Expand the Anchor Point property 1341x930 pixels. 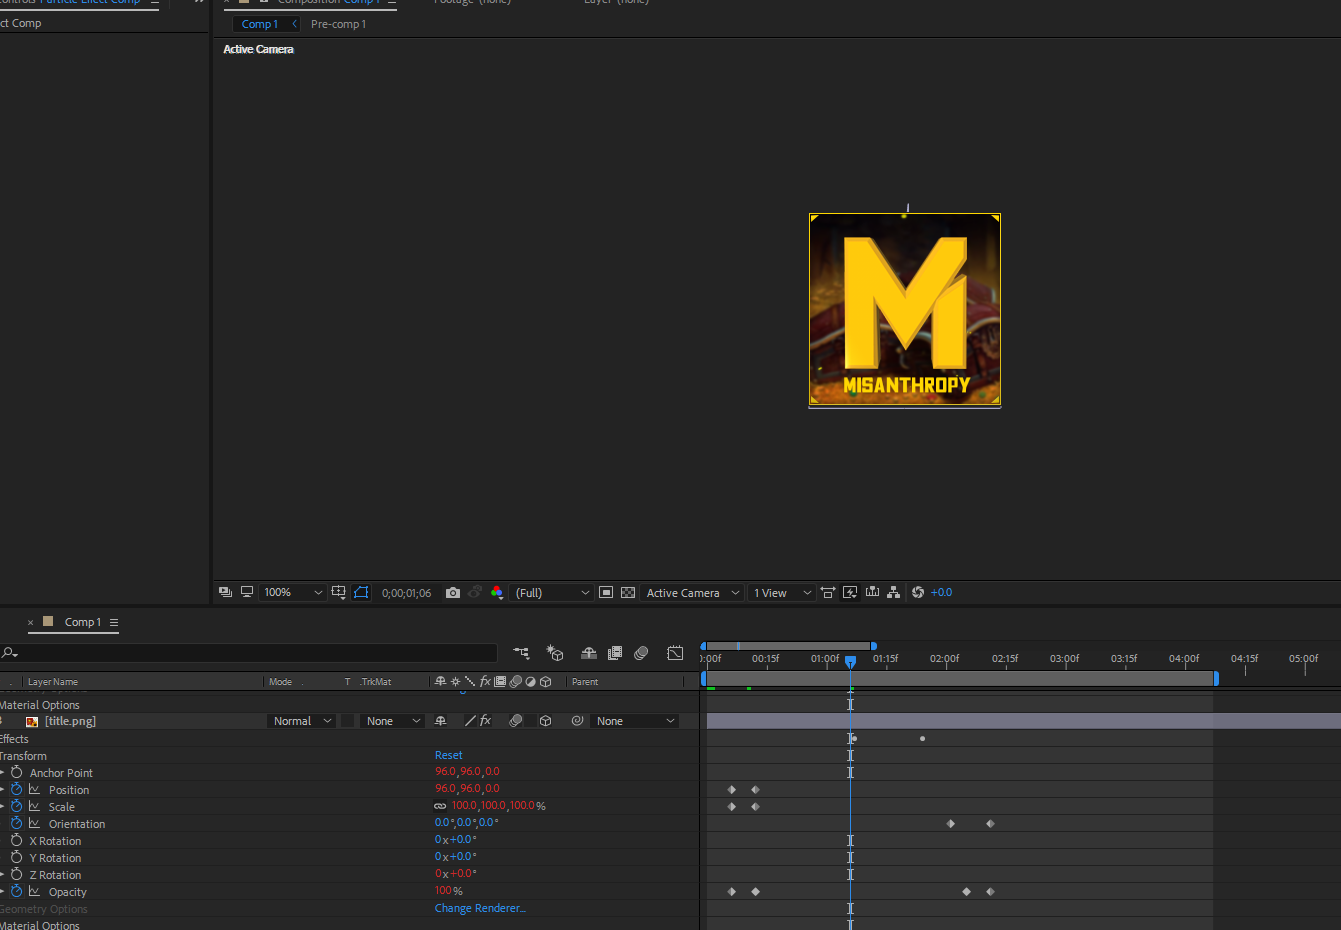(3, 773)
